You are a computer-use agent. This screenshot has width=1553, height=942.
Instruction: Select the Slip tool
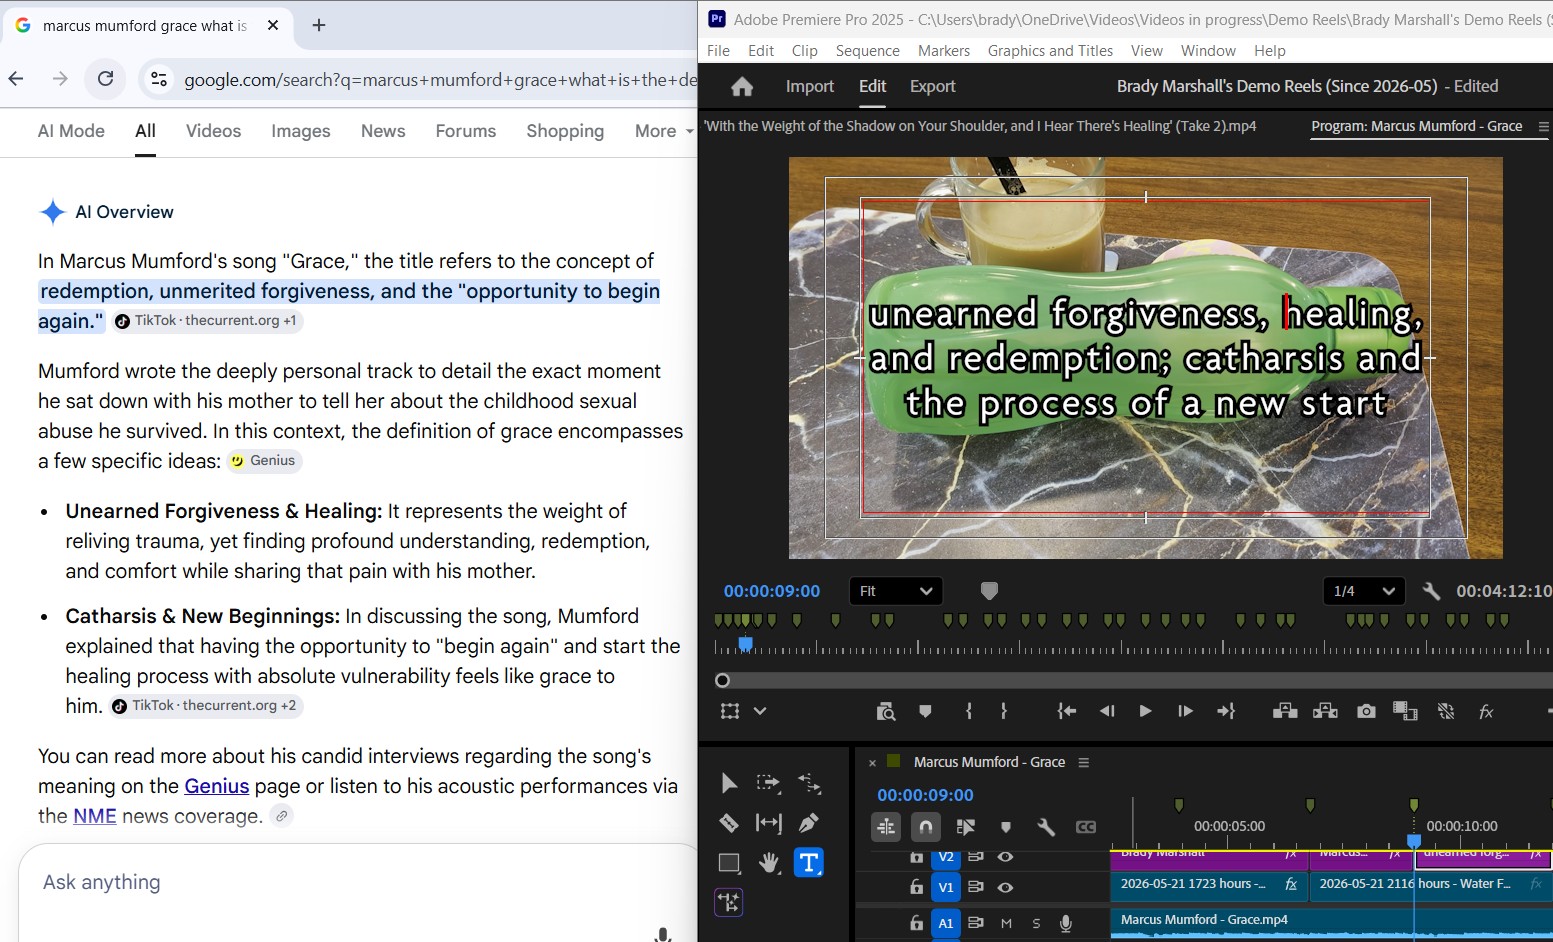coord(768,823)
